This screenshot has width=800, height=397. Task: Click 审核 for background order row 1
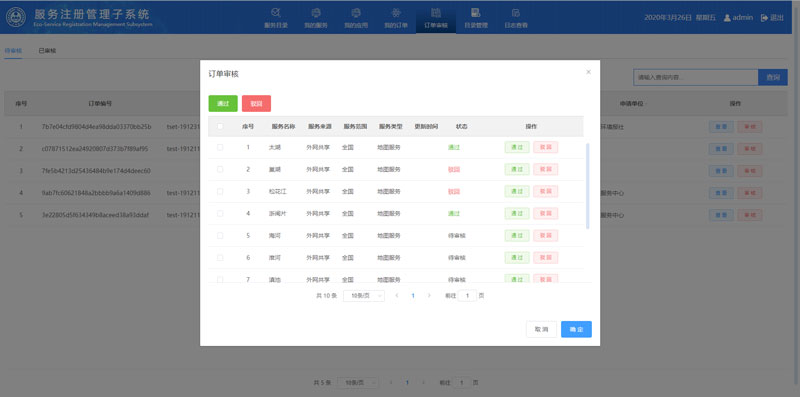[x=750, y=127]
